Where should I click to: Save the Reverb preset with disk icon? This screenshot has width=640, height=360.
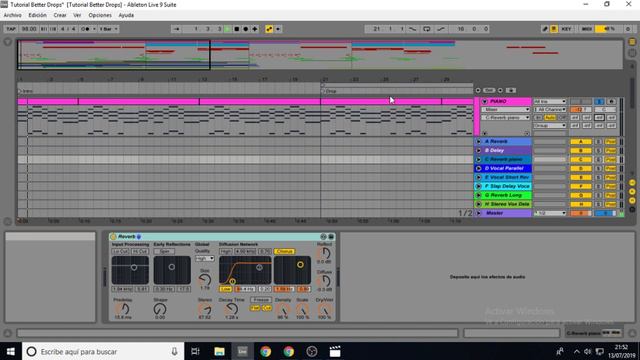point(331,237)
